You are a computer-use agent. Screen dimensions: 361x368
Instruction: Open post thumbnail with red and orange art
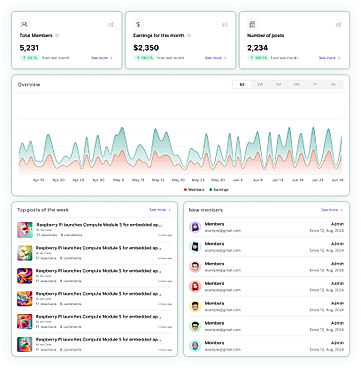tap(25, 322)
